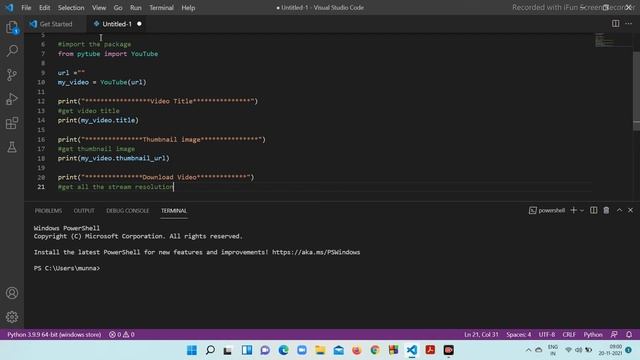Screen dimensions: 640x360
Task: Switch to the OUTPUT panel tab
Action: [84, 211]
